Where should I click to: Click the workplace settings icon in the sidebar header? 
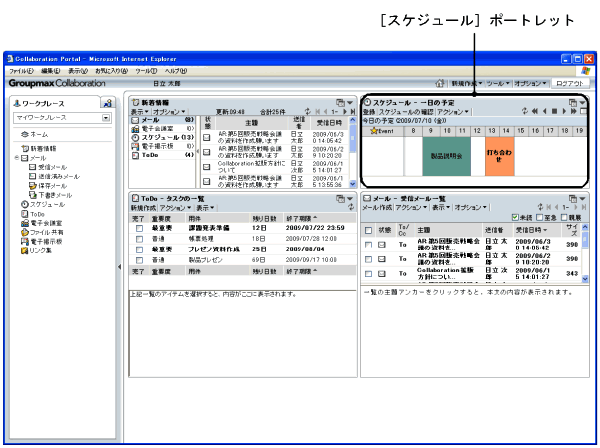106,103
